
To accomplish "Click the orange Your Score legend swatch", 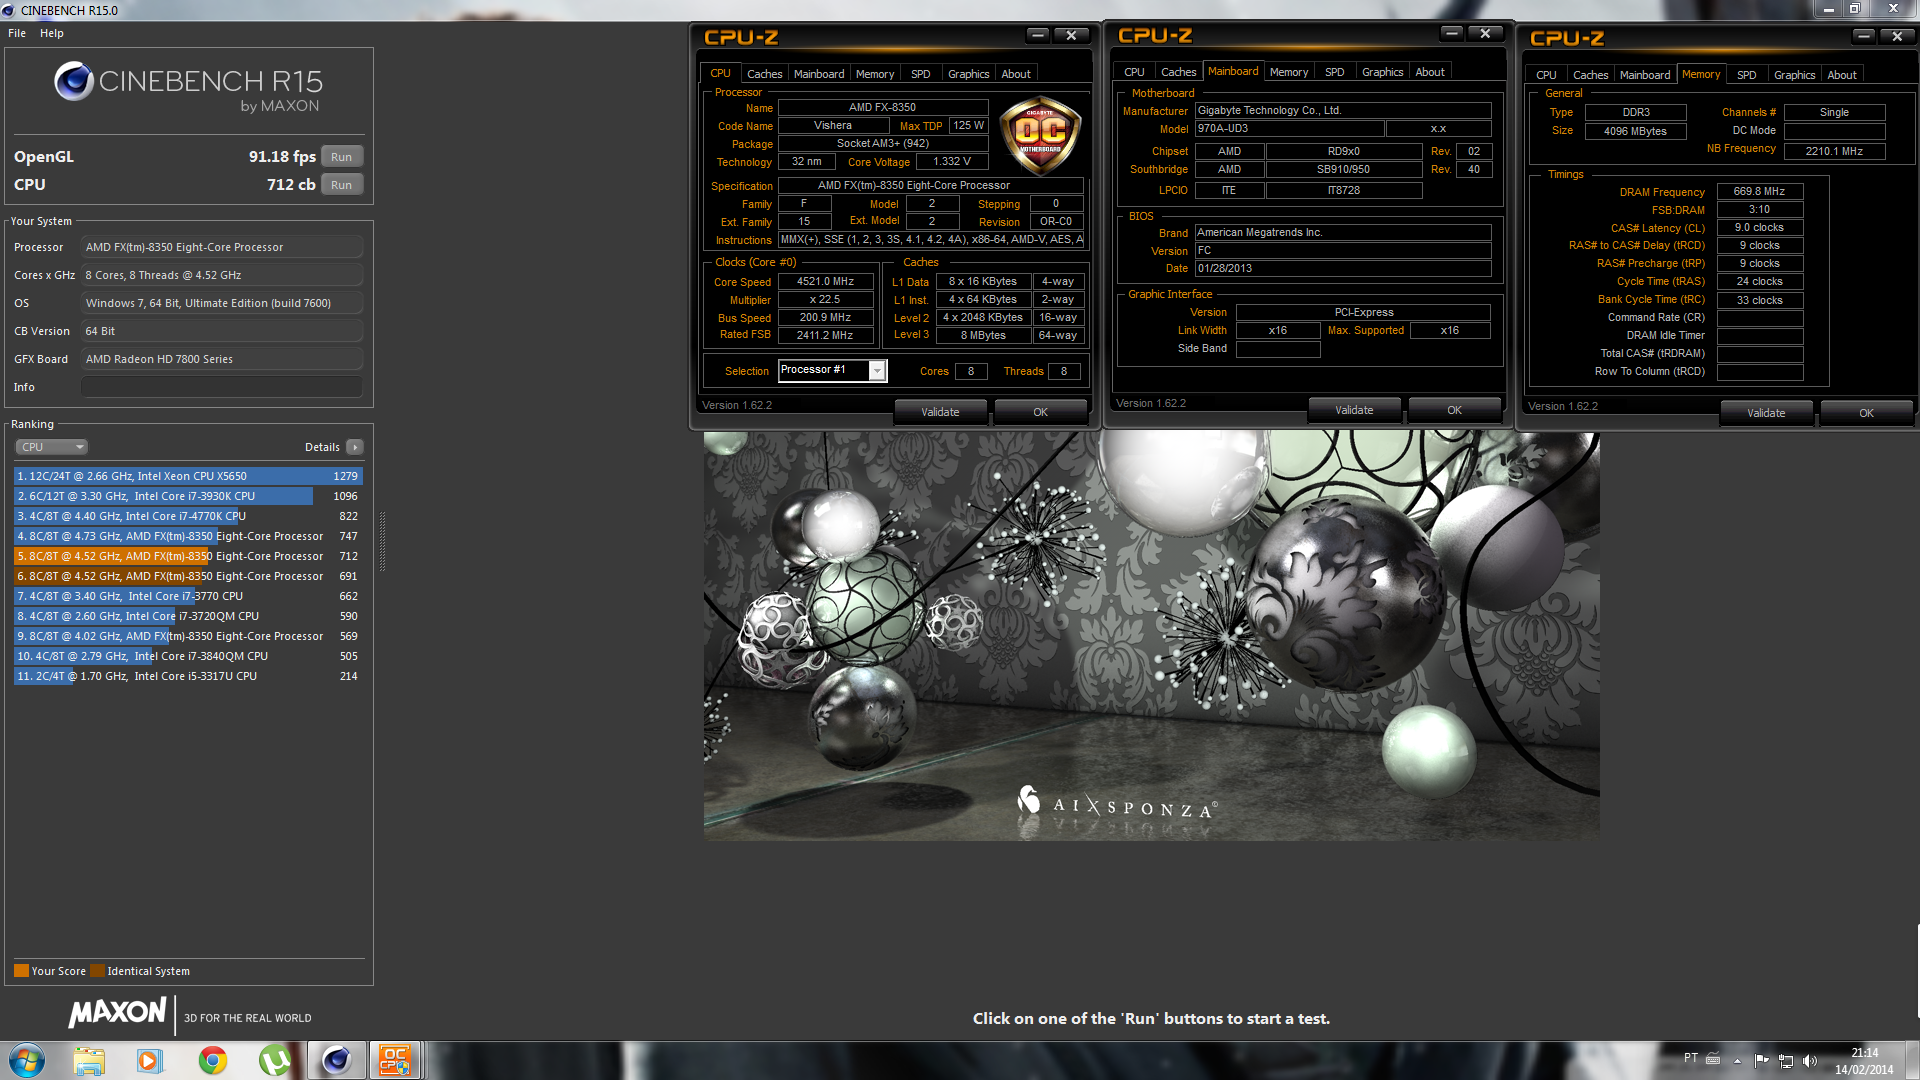I will pos(21,971).
